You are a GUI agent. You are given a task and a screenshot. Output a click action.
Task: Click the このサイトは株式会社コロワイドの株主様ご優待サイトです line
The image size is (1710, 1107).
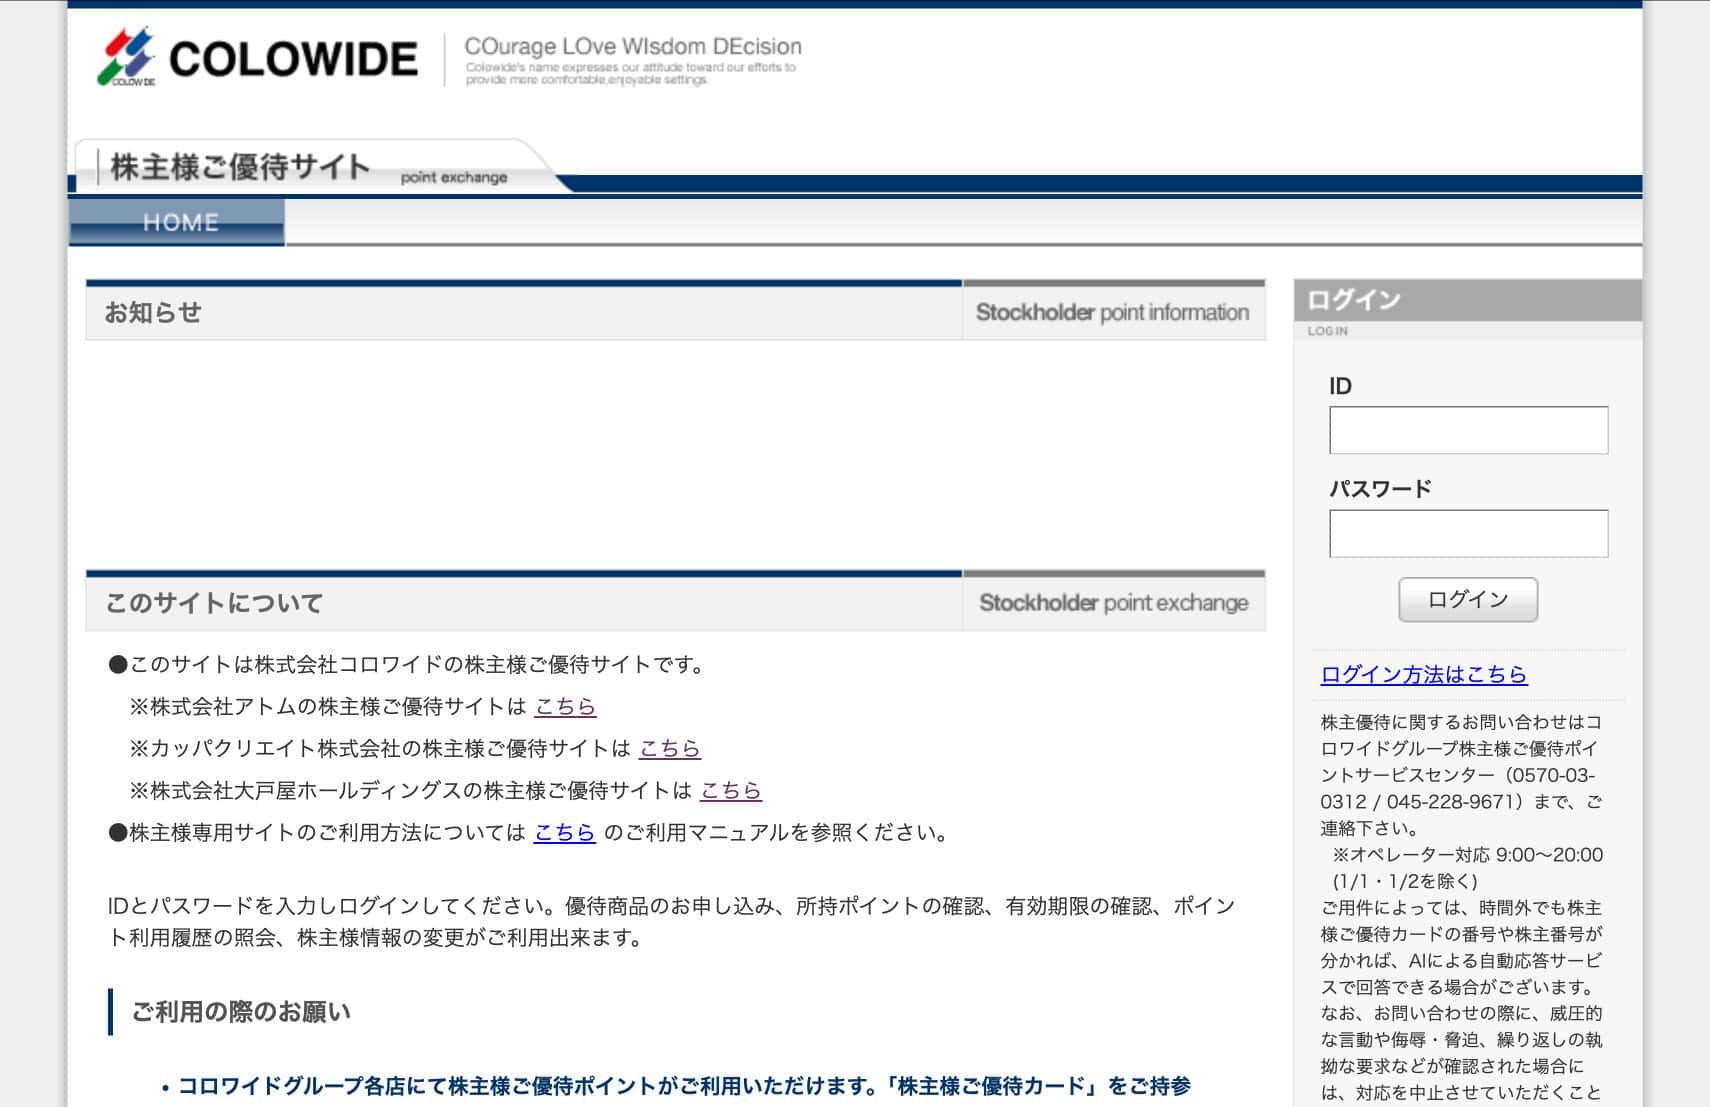click(x=407, y=664)
